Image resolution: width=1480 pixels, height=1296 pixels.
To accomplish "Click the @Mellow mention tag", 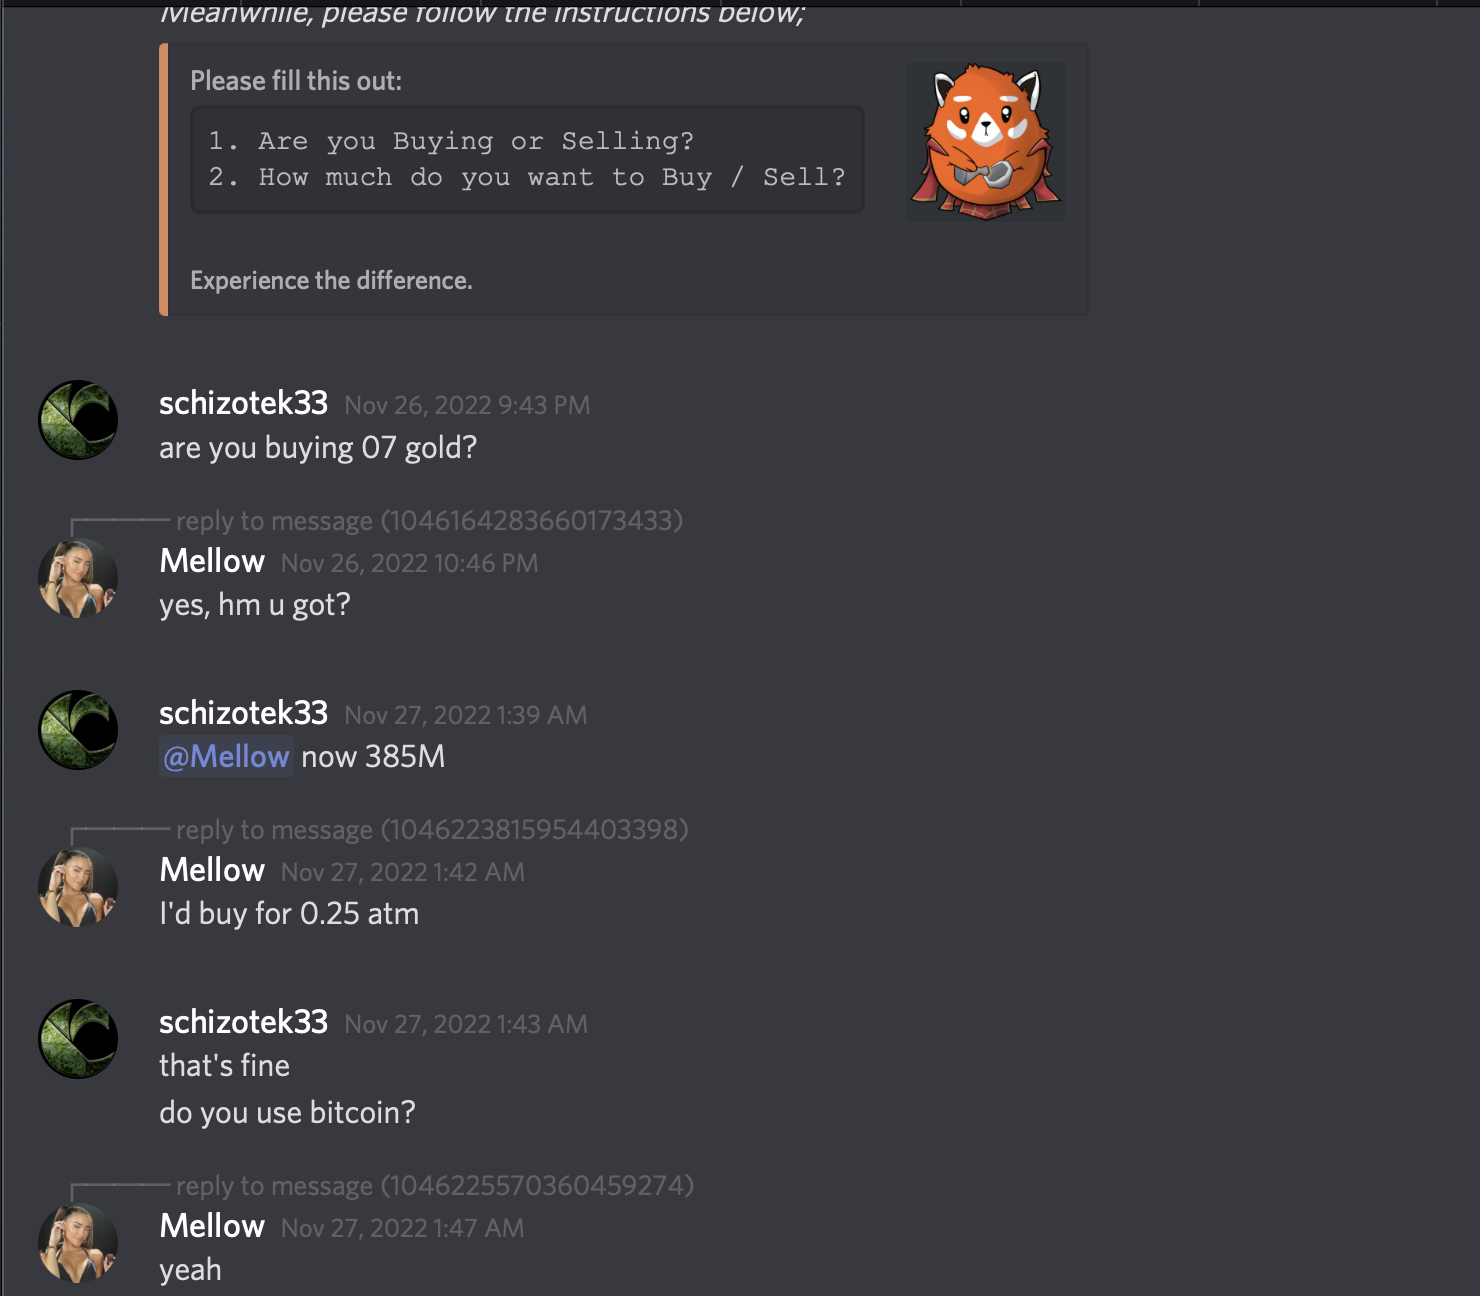I will pyautogui.click(x=226, y=757).
